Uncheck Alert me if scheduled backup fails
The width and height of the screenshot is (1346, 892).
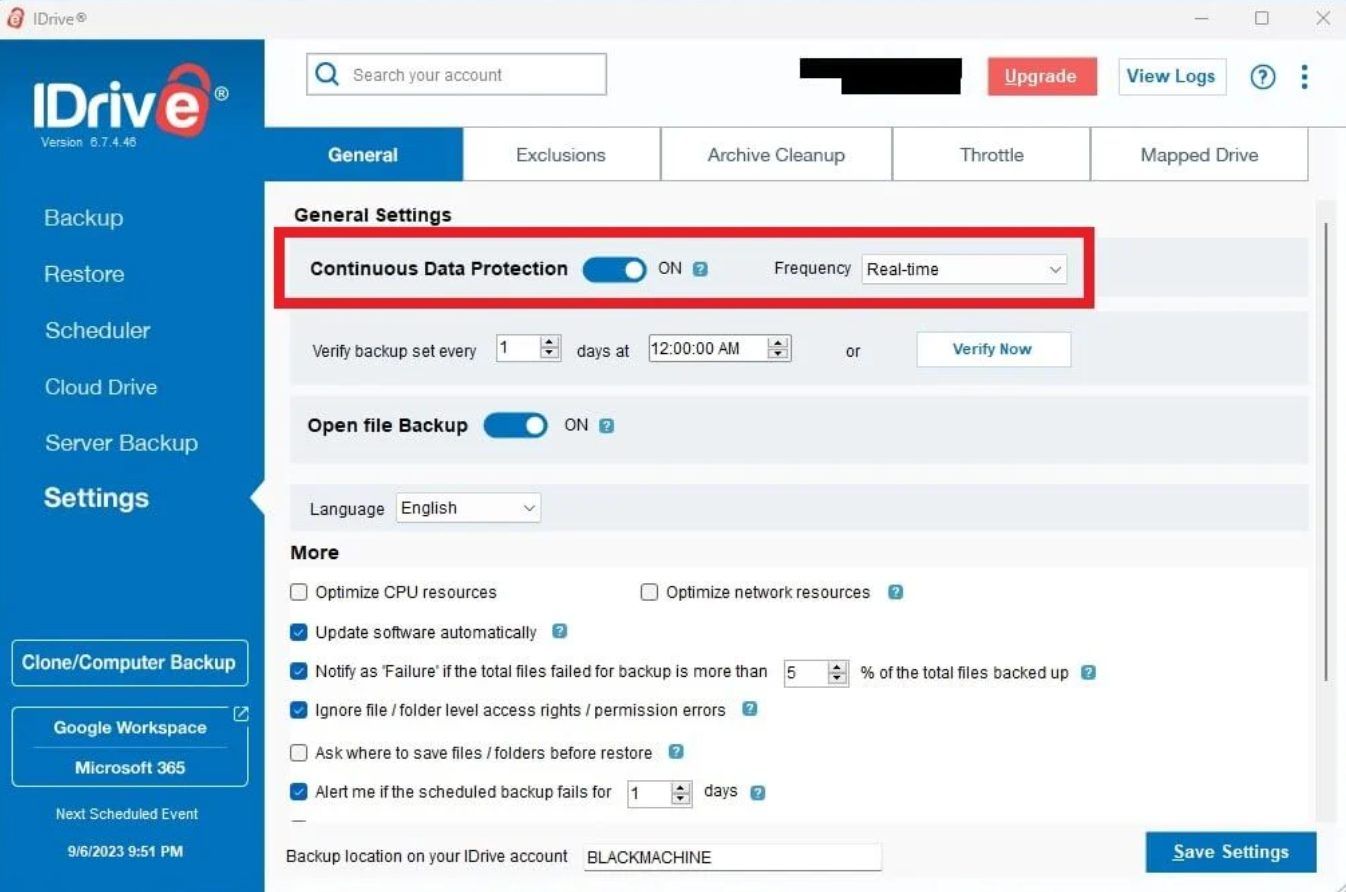click(x=299, y=792)
